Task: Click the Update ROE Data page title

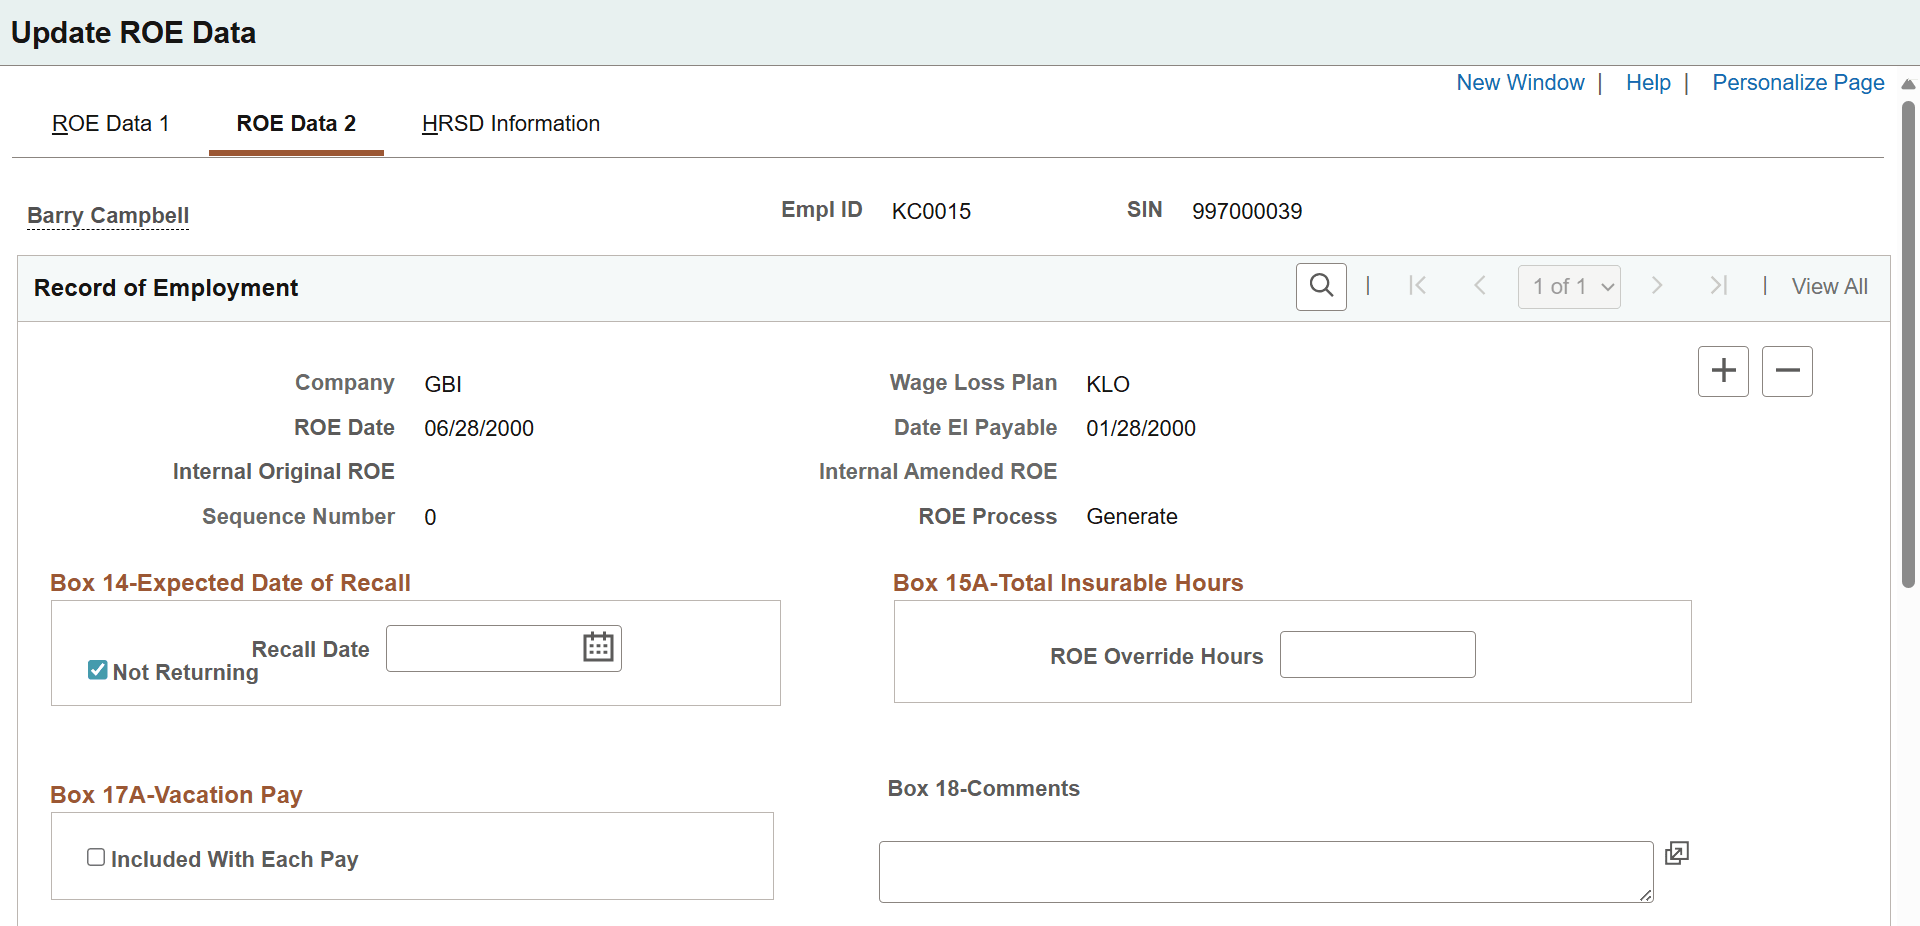Action: (x=133, y=33)
